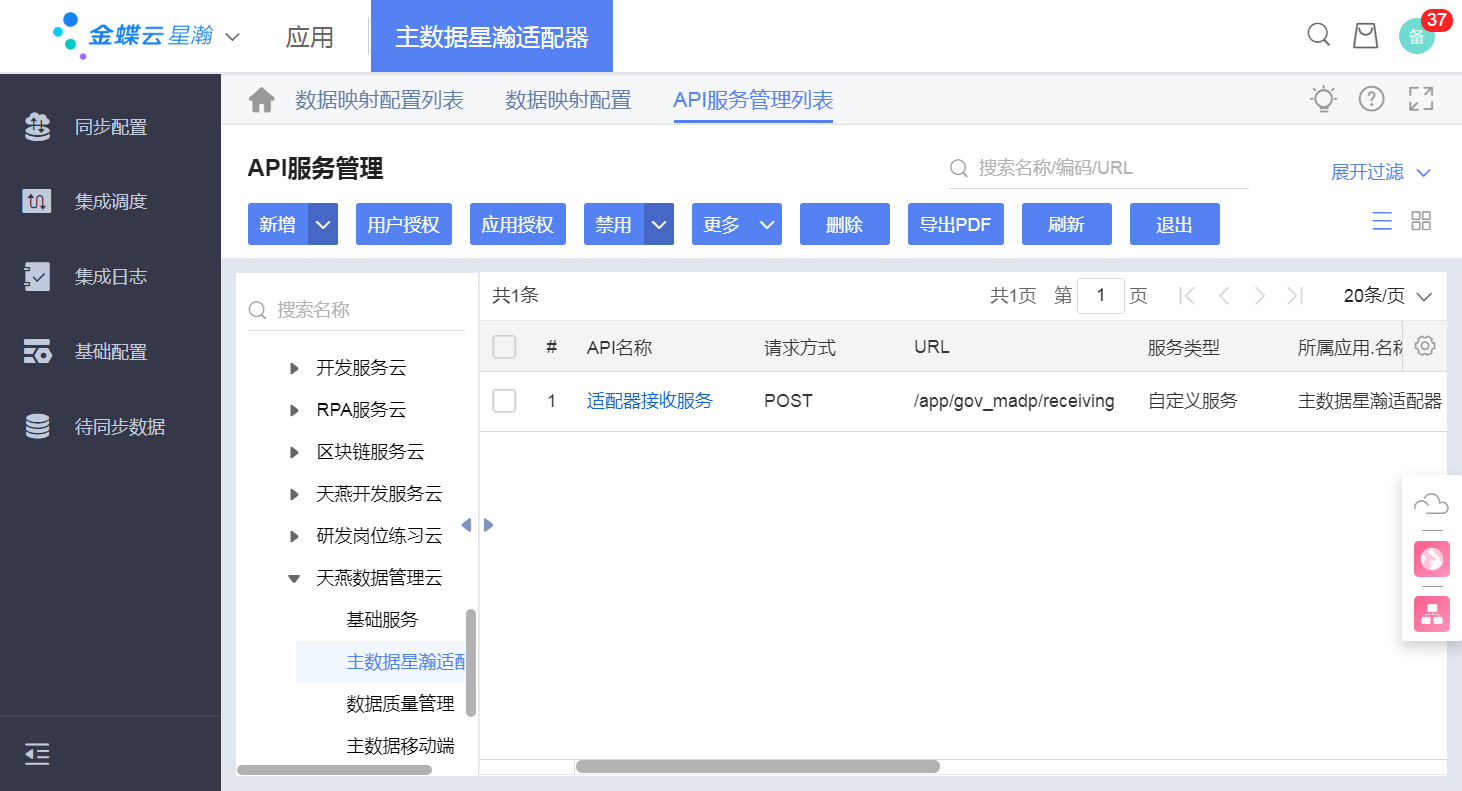Go to next page arrow
The height and width of the screenshot is (791, 1462).
click(1259, 295)
